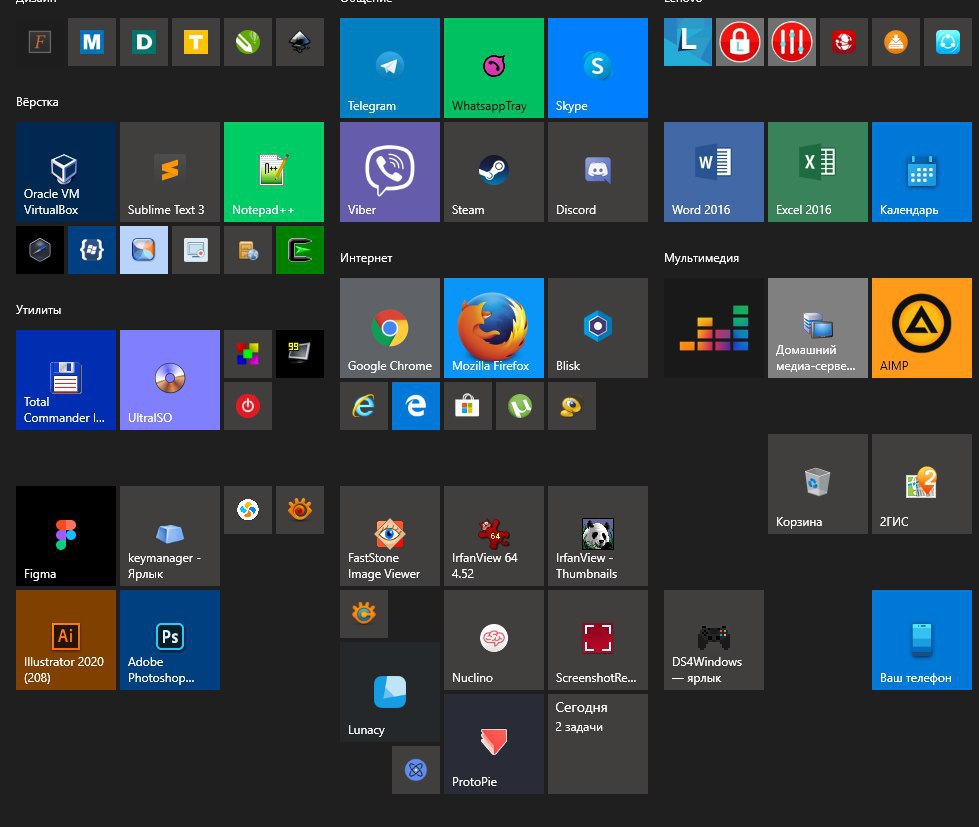The image size is (979, 827).
Task: Launch Excel 2016
Action: [x=818, y=172]
